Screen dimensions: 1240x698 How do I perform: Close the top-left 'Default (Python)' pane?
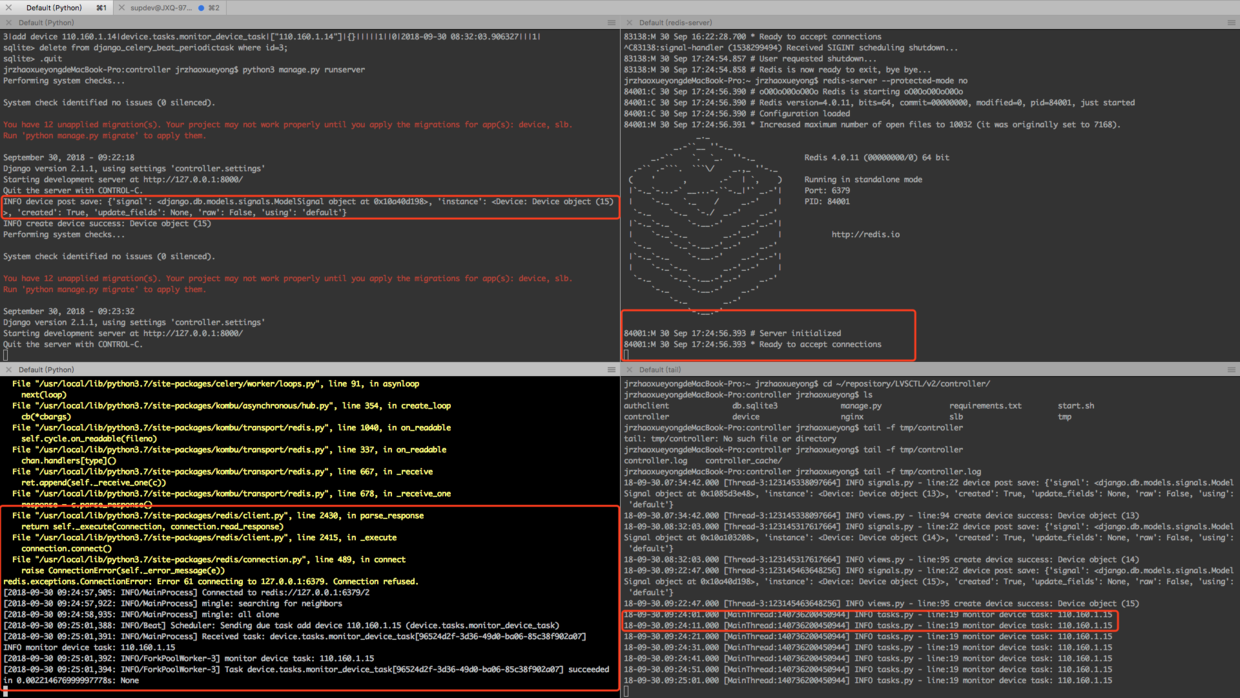8,22
